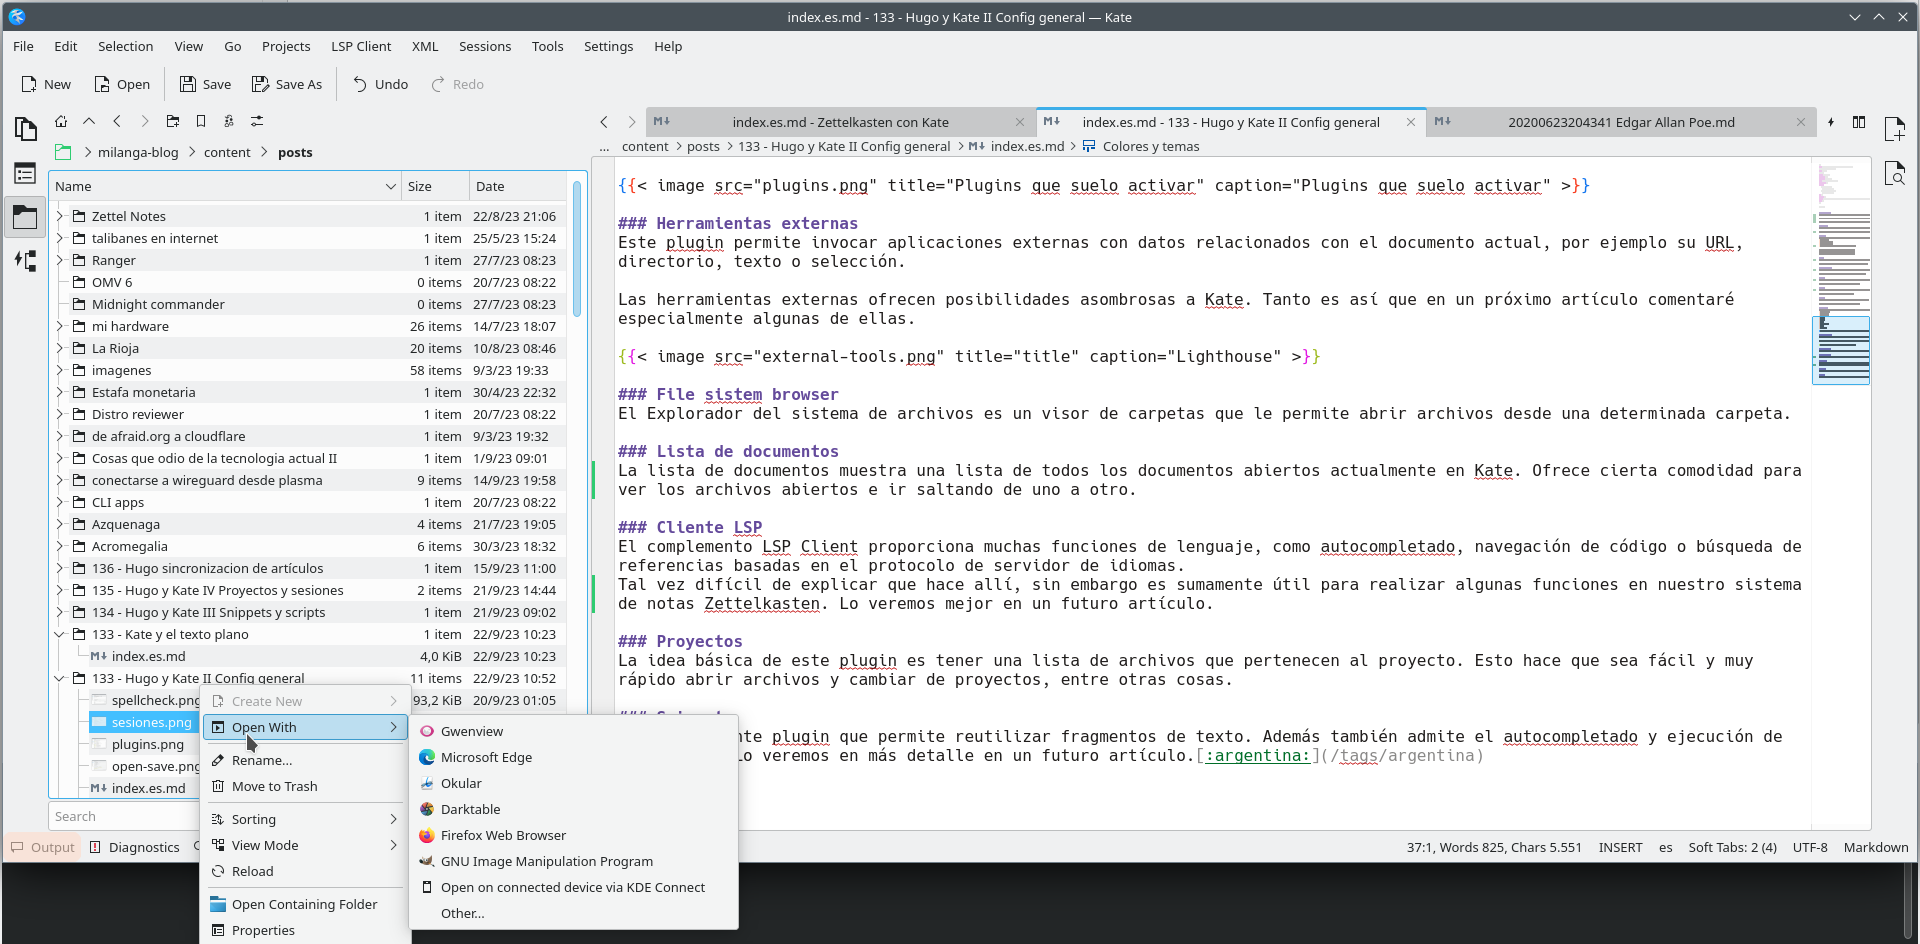Toggle the Filesystem Browser sidebar panel
Image resolution: width=1920 pixels, height=944 pixels.
[x=25, y=217]
